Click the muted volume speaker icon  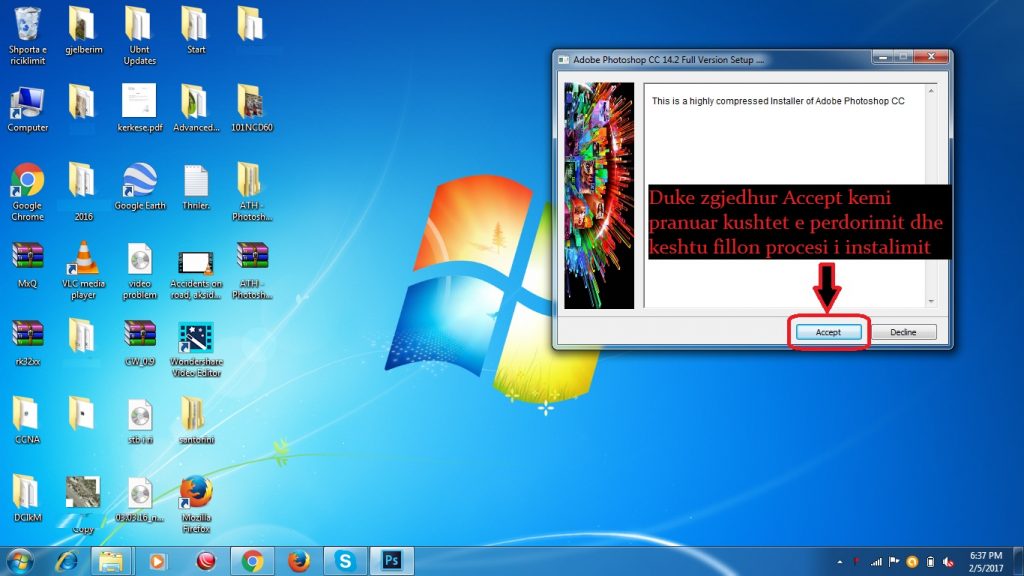949,562
